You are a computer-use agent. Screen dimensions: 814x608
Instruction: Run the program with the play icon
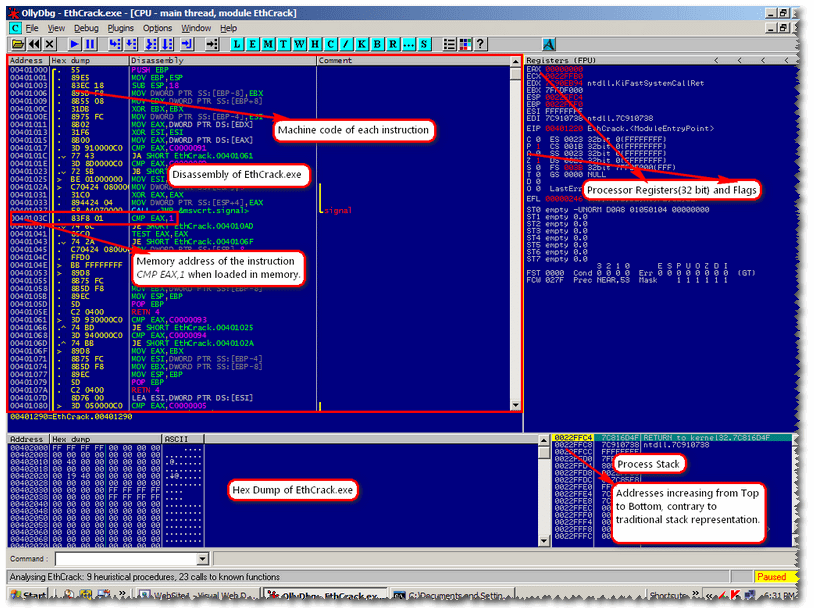(x=75, y=45)
